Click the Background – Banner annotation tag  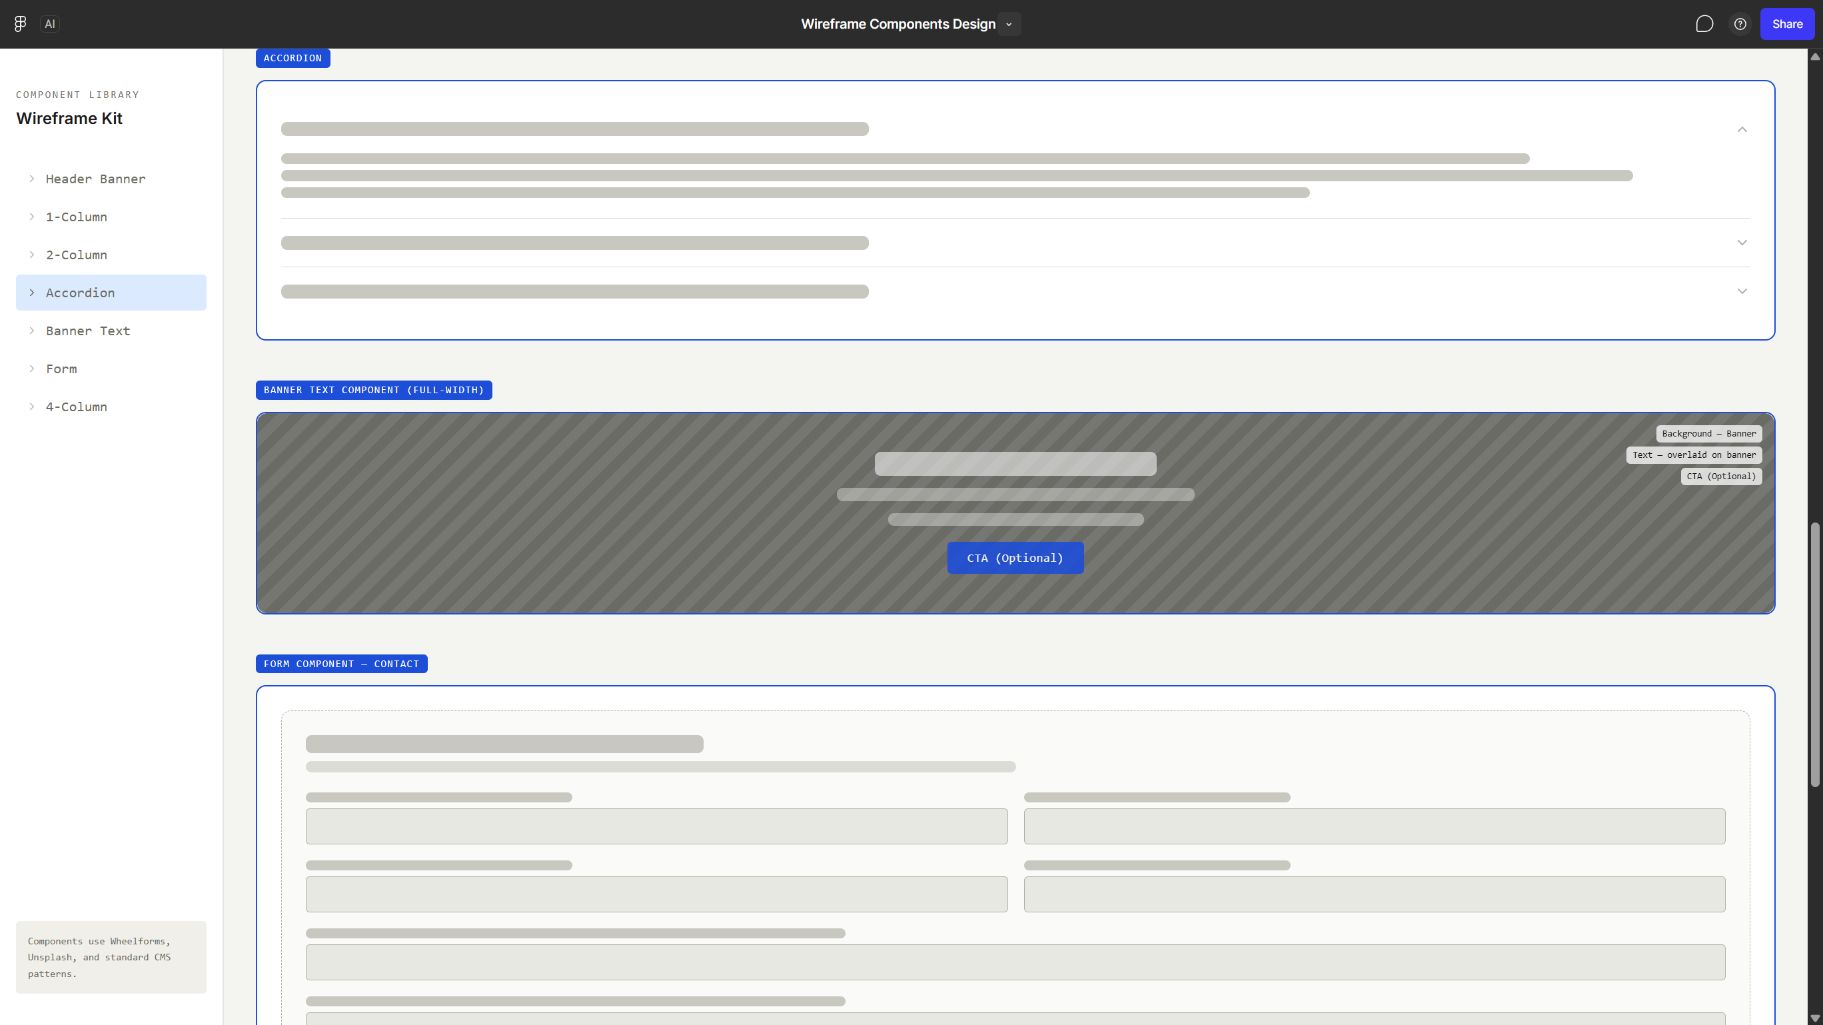pos(1709,434)
